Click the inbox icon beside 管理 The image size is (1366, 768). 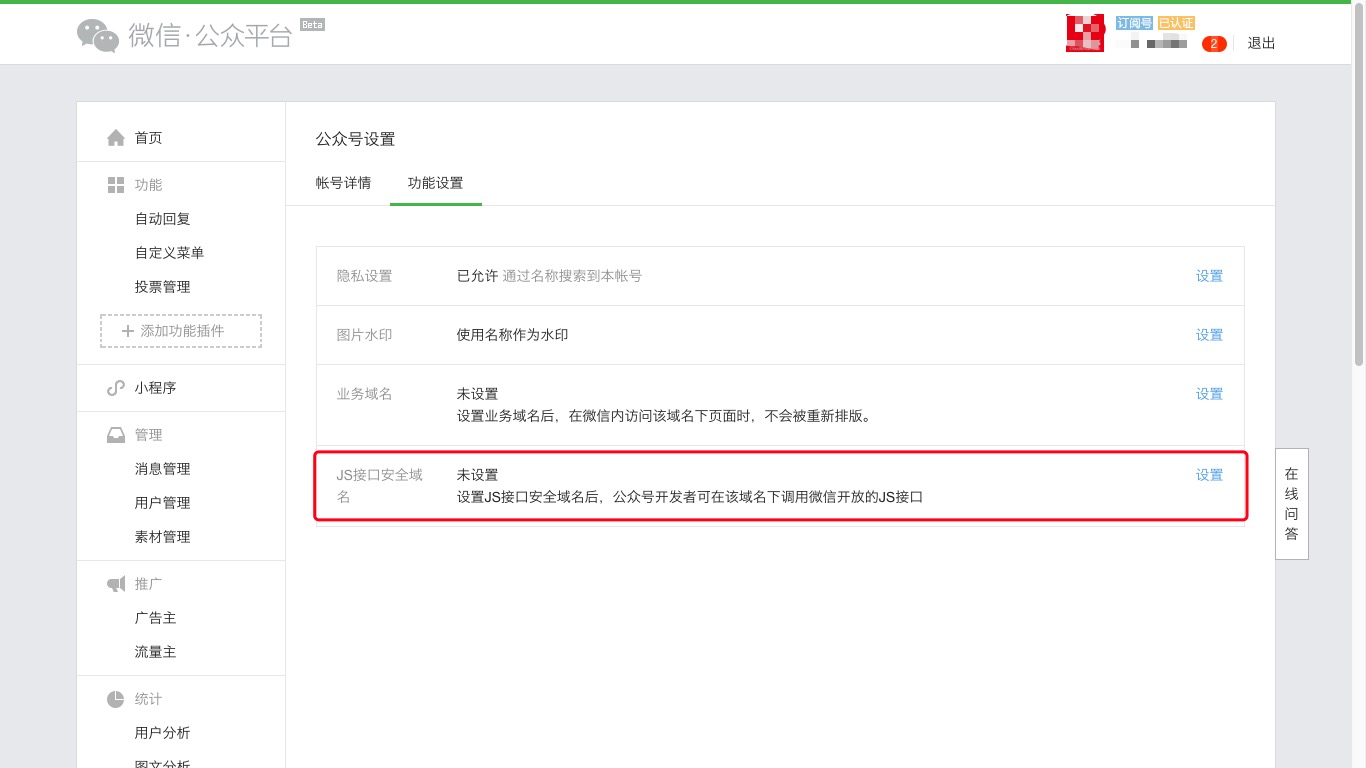point(116,435)
